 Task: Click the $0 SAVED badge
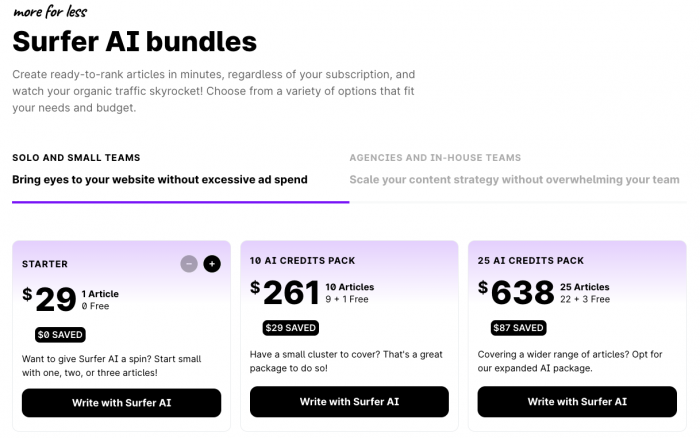pyautogui.click(x=62, y=334)
